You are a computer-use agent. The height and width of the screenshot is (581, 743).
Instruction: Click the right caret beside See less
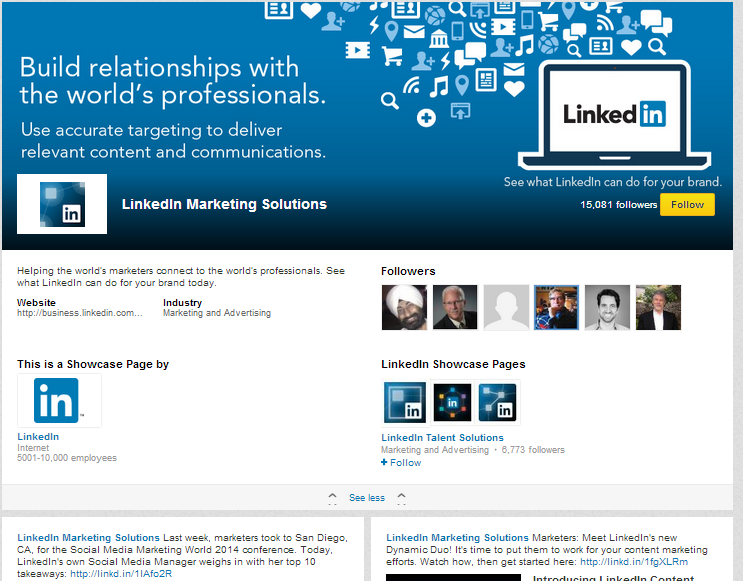(x=401, y=498)
